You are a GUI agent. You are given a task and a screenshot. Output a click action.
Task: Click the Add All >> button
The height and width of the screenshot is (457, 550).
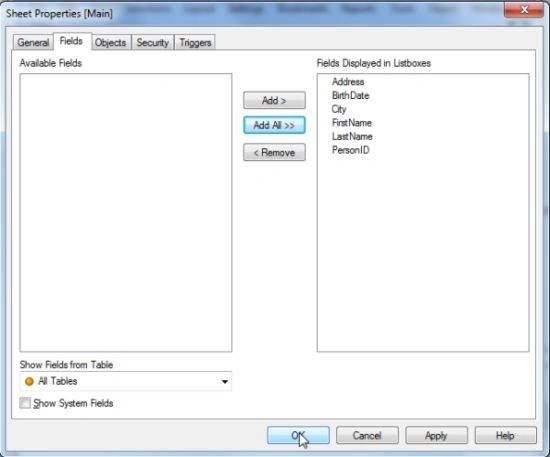click(x=274, y=125)
